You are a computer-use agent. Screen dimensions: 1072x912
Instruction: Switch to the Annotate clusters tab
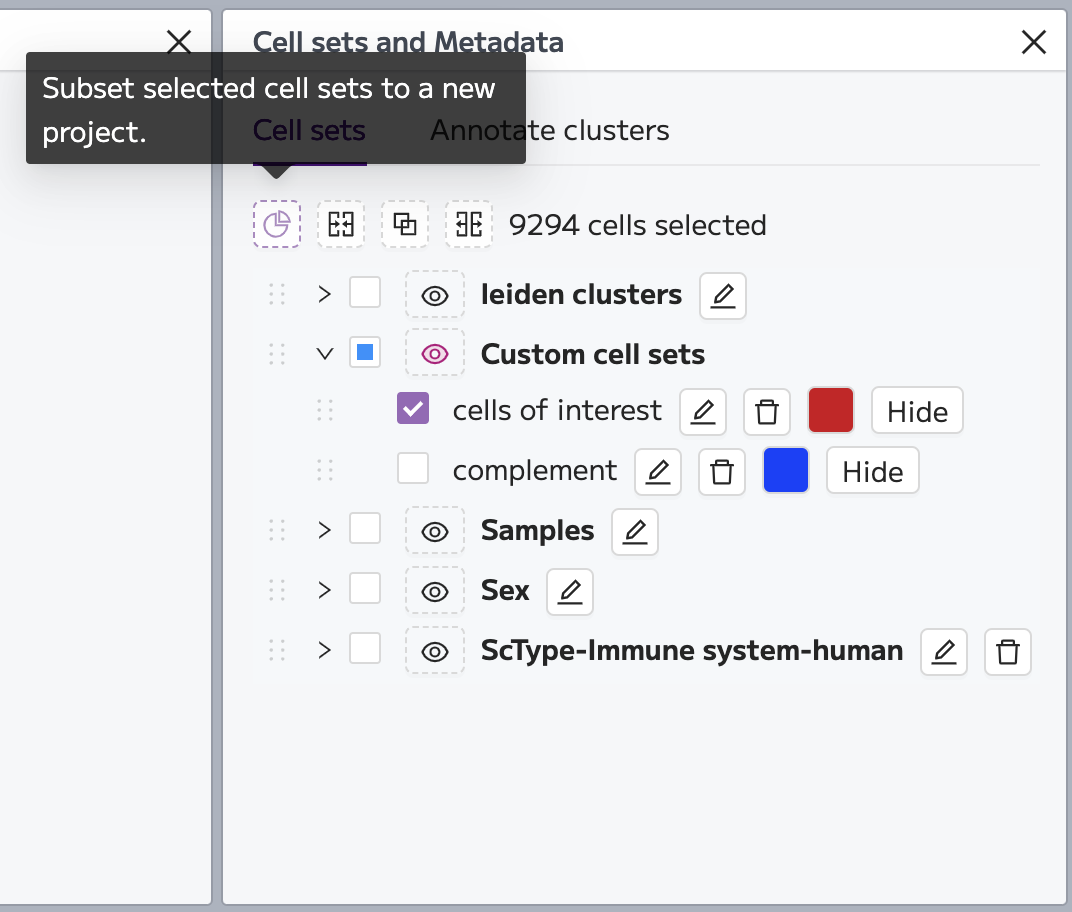(x=550, y=130)
